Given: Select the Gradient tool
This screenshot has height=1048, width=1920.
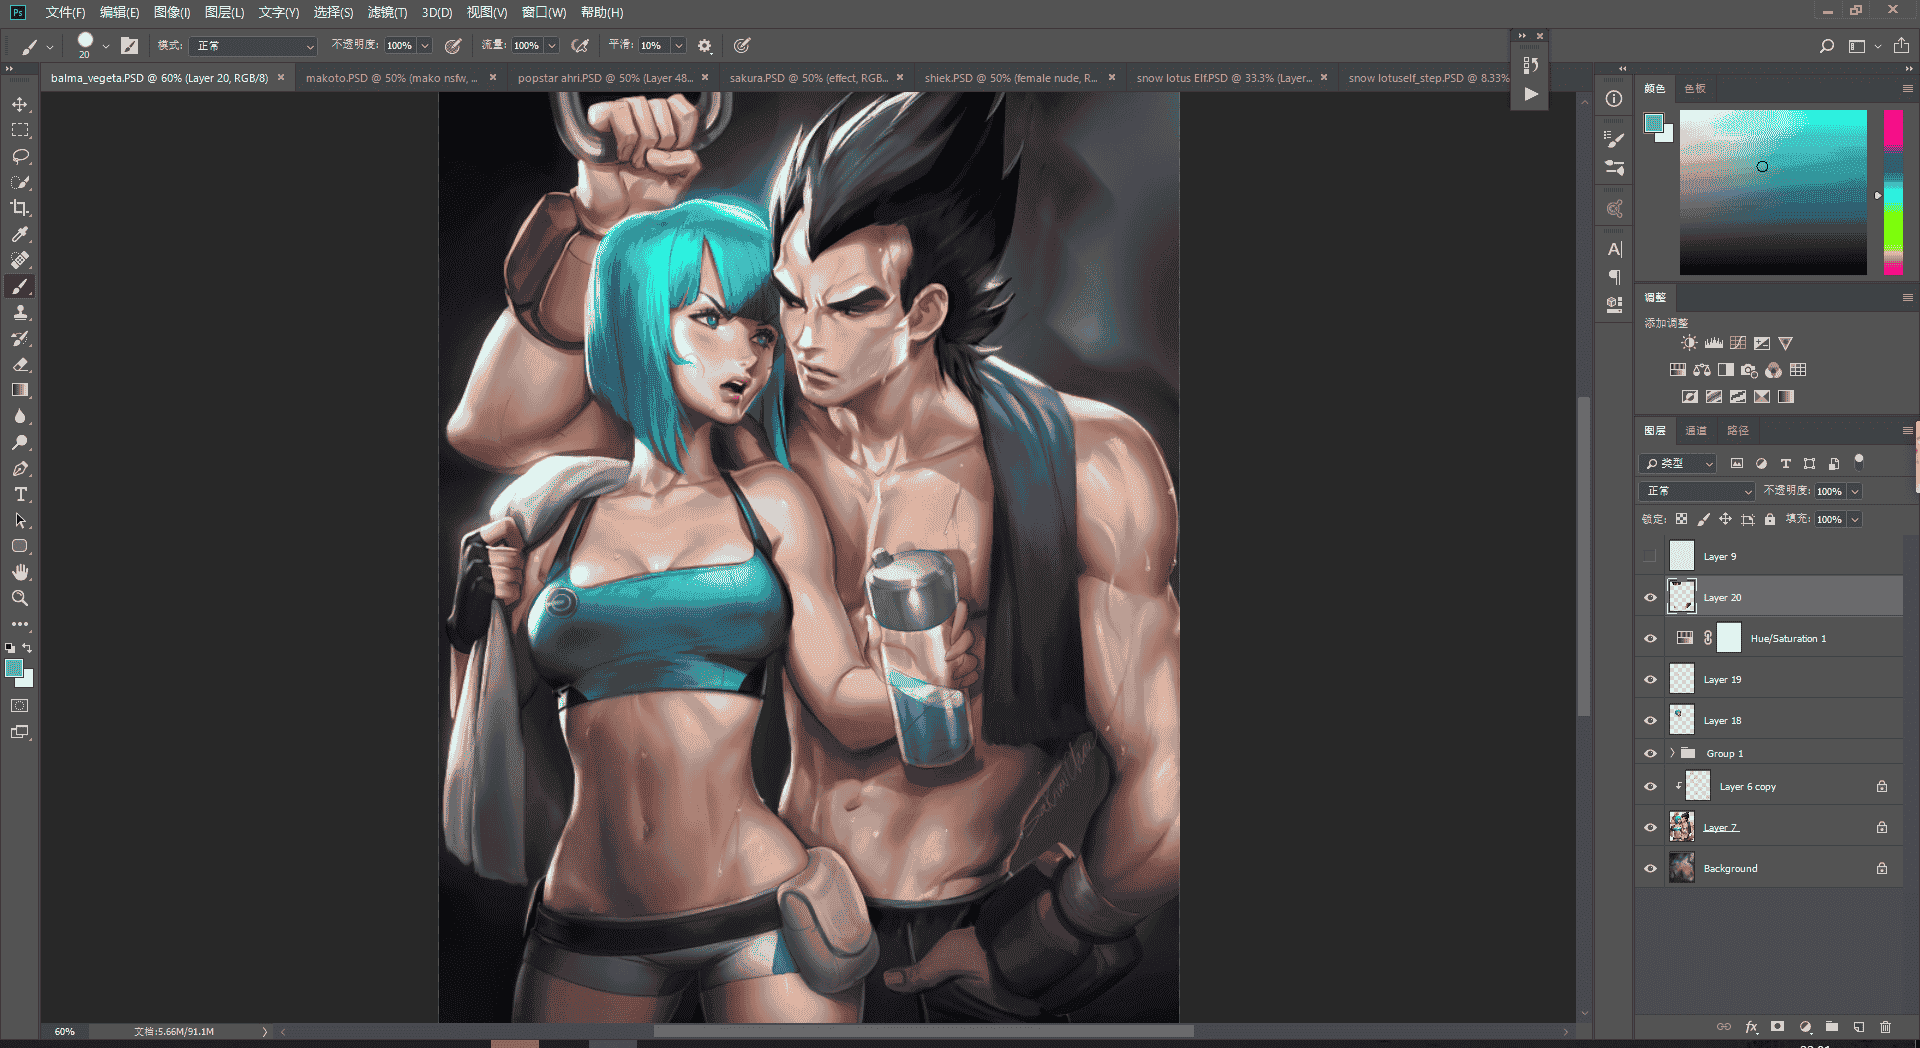Looking at the screenshot, I should pyautogui.click(x=20, y=390).
